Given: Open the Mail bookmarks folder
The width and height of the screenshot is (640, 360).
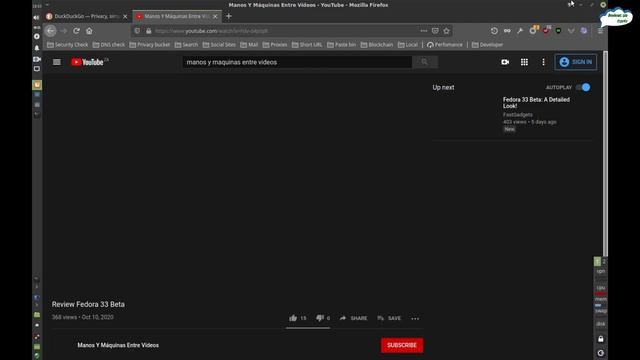Looking at the screenshot, I should click(249, 45).
